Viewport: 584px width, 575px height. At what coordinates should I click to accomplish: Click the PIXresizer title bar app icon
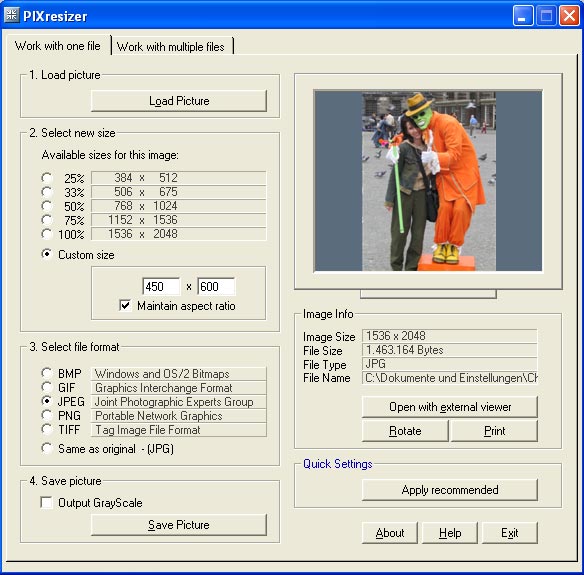click(11, 15)
